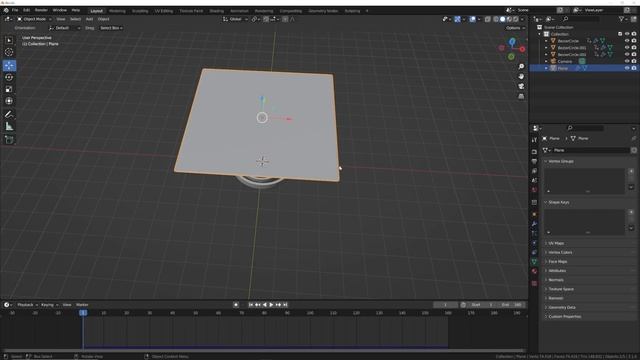640x360 pixels.
Task: Collapse the Vertex Groups panel
Action: click(x=561, y=162)
